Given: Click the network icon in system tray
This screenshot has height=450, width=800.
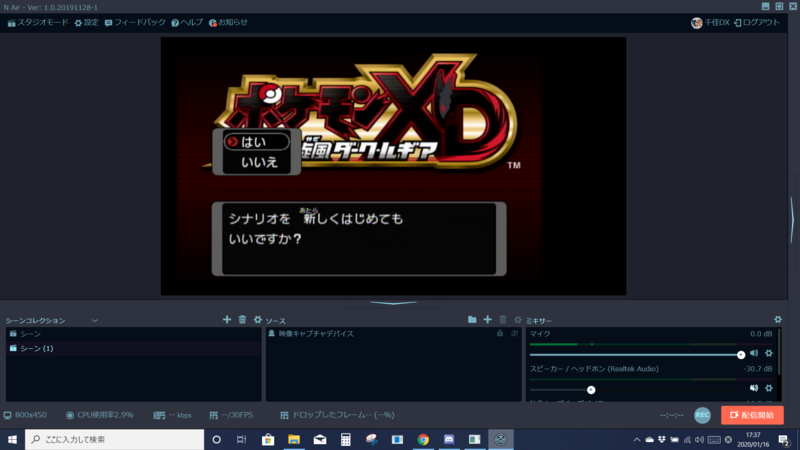Looking at the screenshot, I should click(687, 440).
